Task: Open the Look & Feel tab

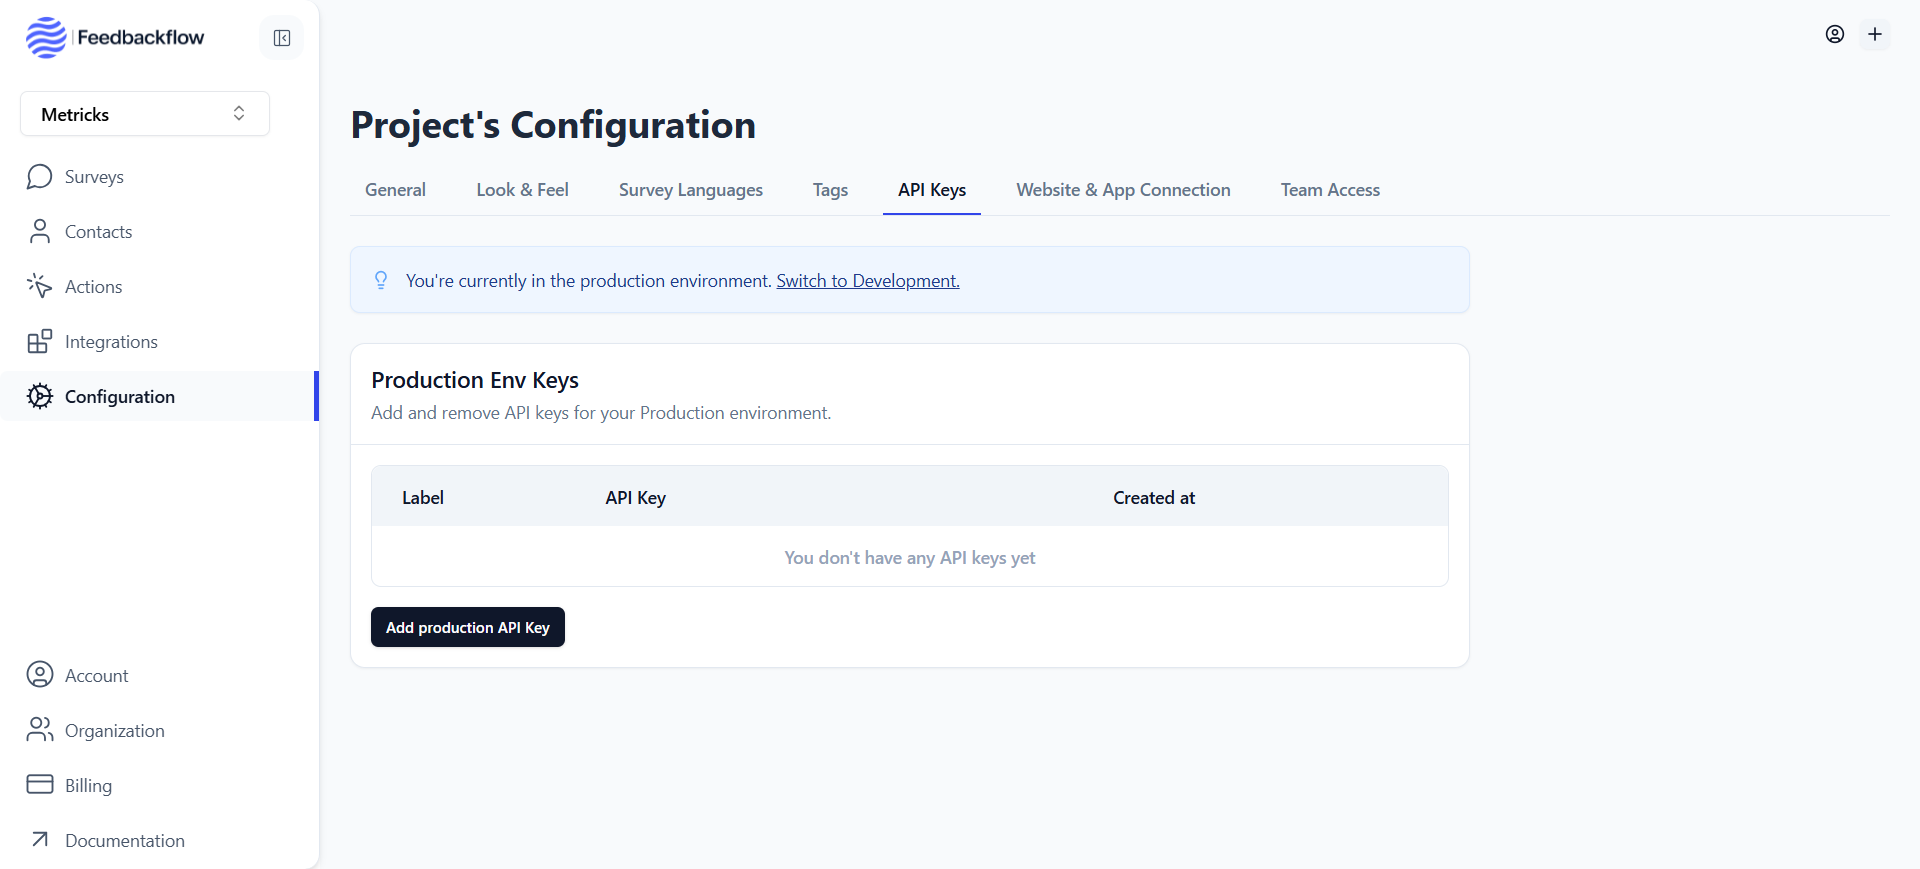Action: point(522,190)
